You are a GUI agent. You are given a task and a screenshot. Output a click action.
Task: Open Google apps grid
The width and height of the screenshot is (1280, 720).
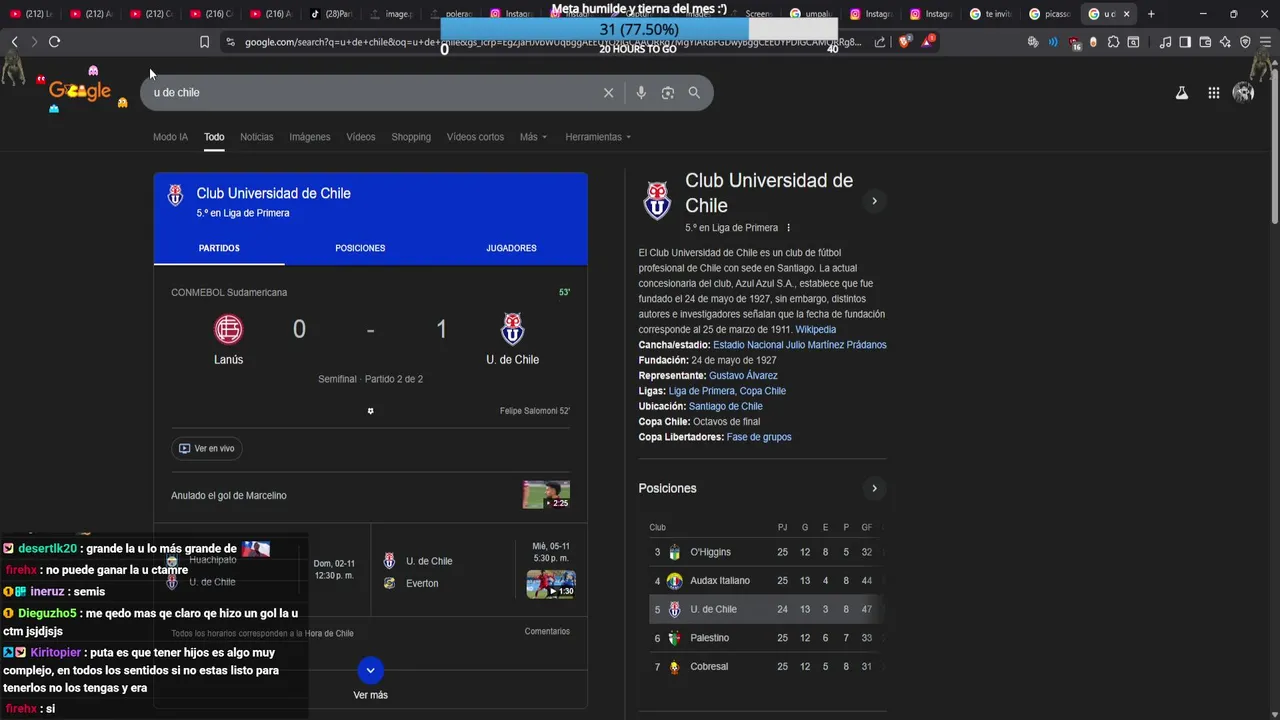(x=1213, y=93)
